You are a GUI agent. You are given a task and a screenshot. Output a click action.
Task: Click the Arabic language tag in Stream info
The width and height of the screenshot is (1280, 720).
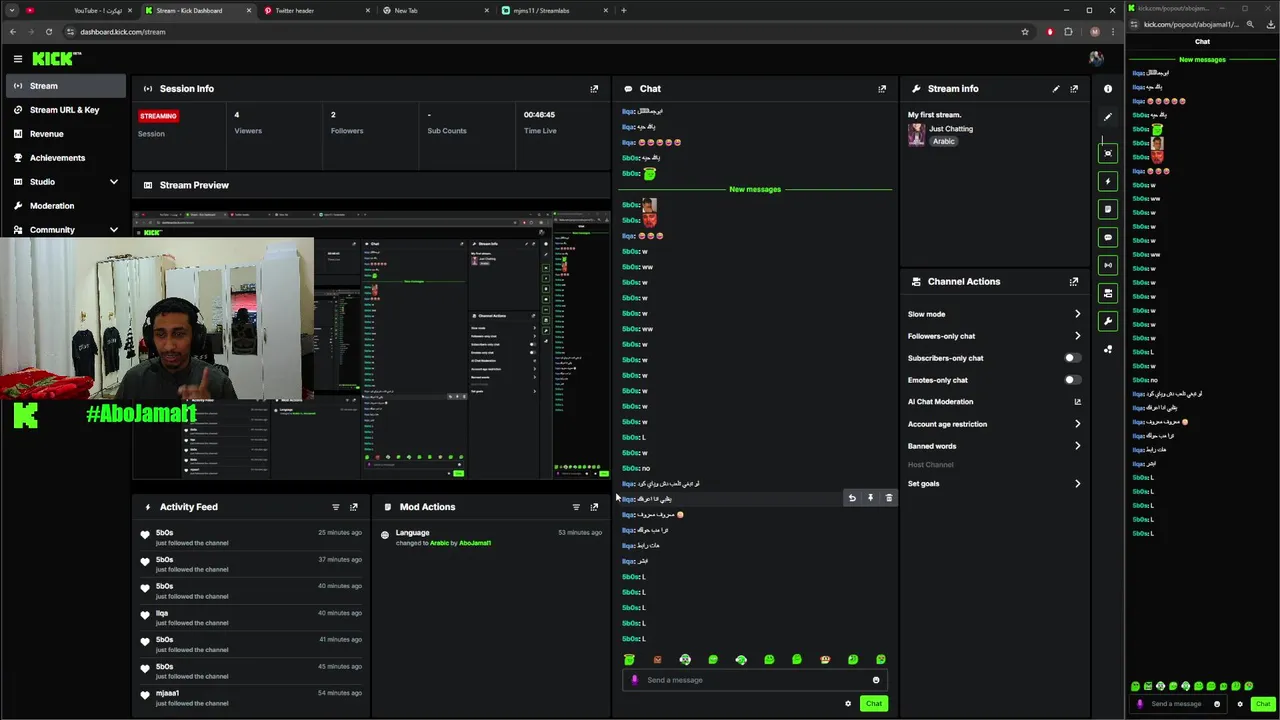(944, 142)
